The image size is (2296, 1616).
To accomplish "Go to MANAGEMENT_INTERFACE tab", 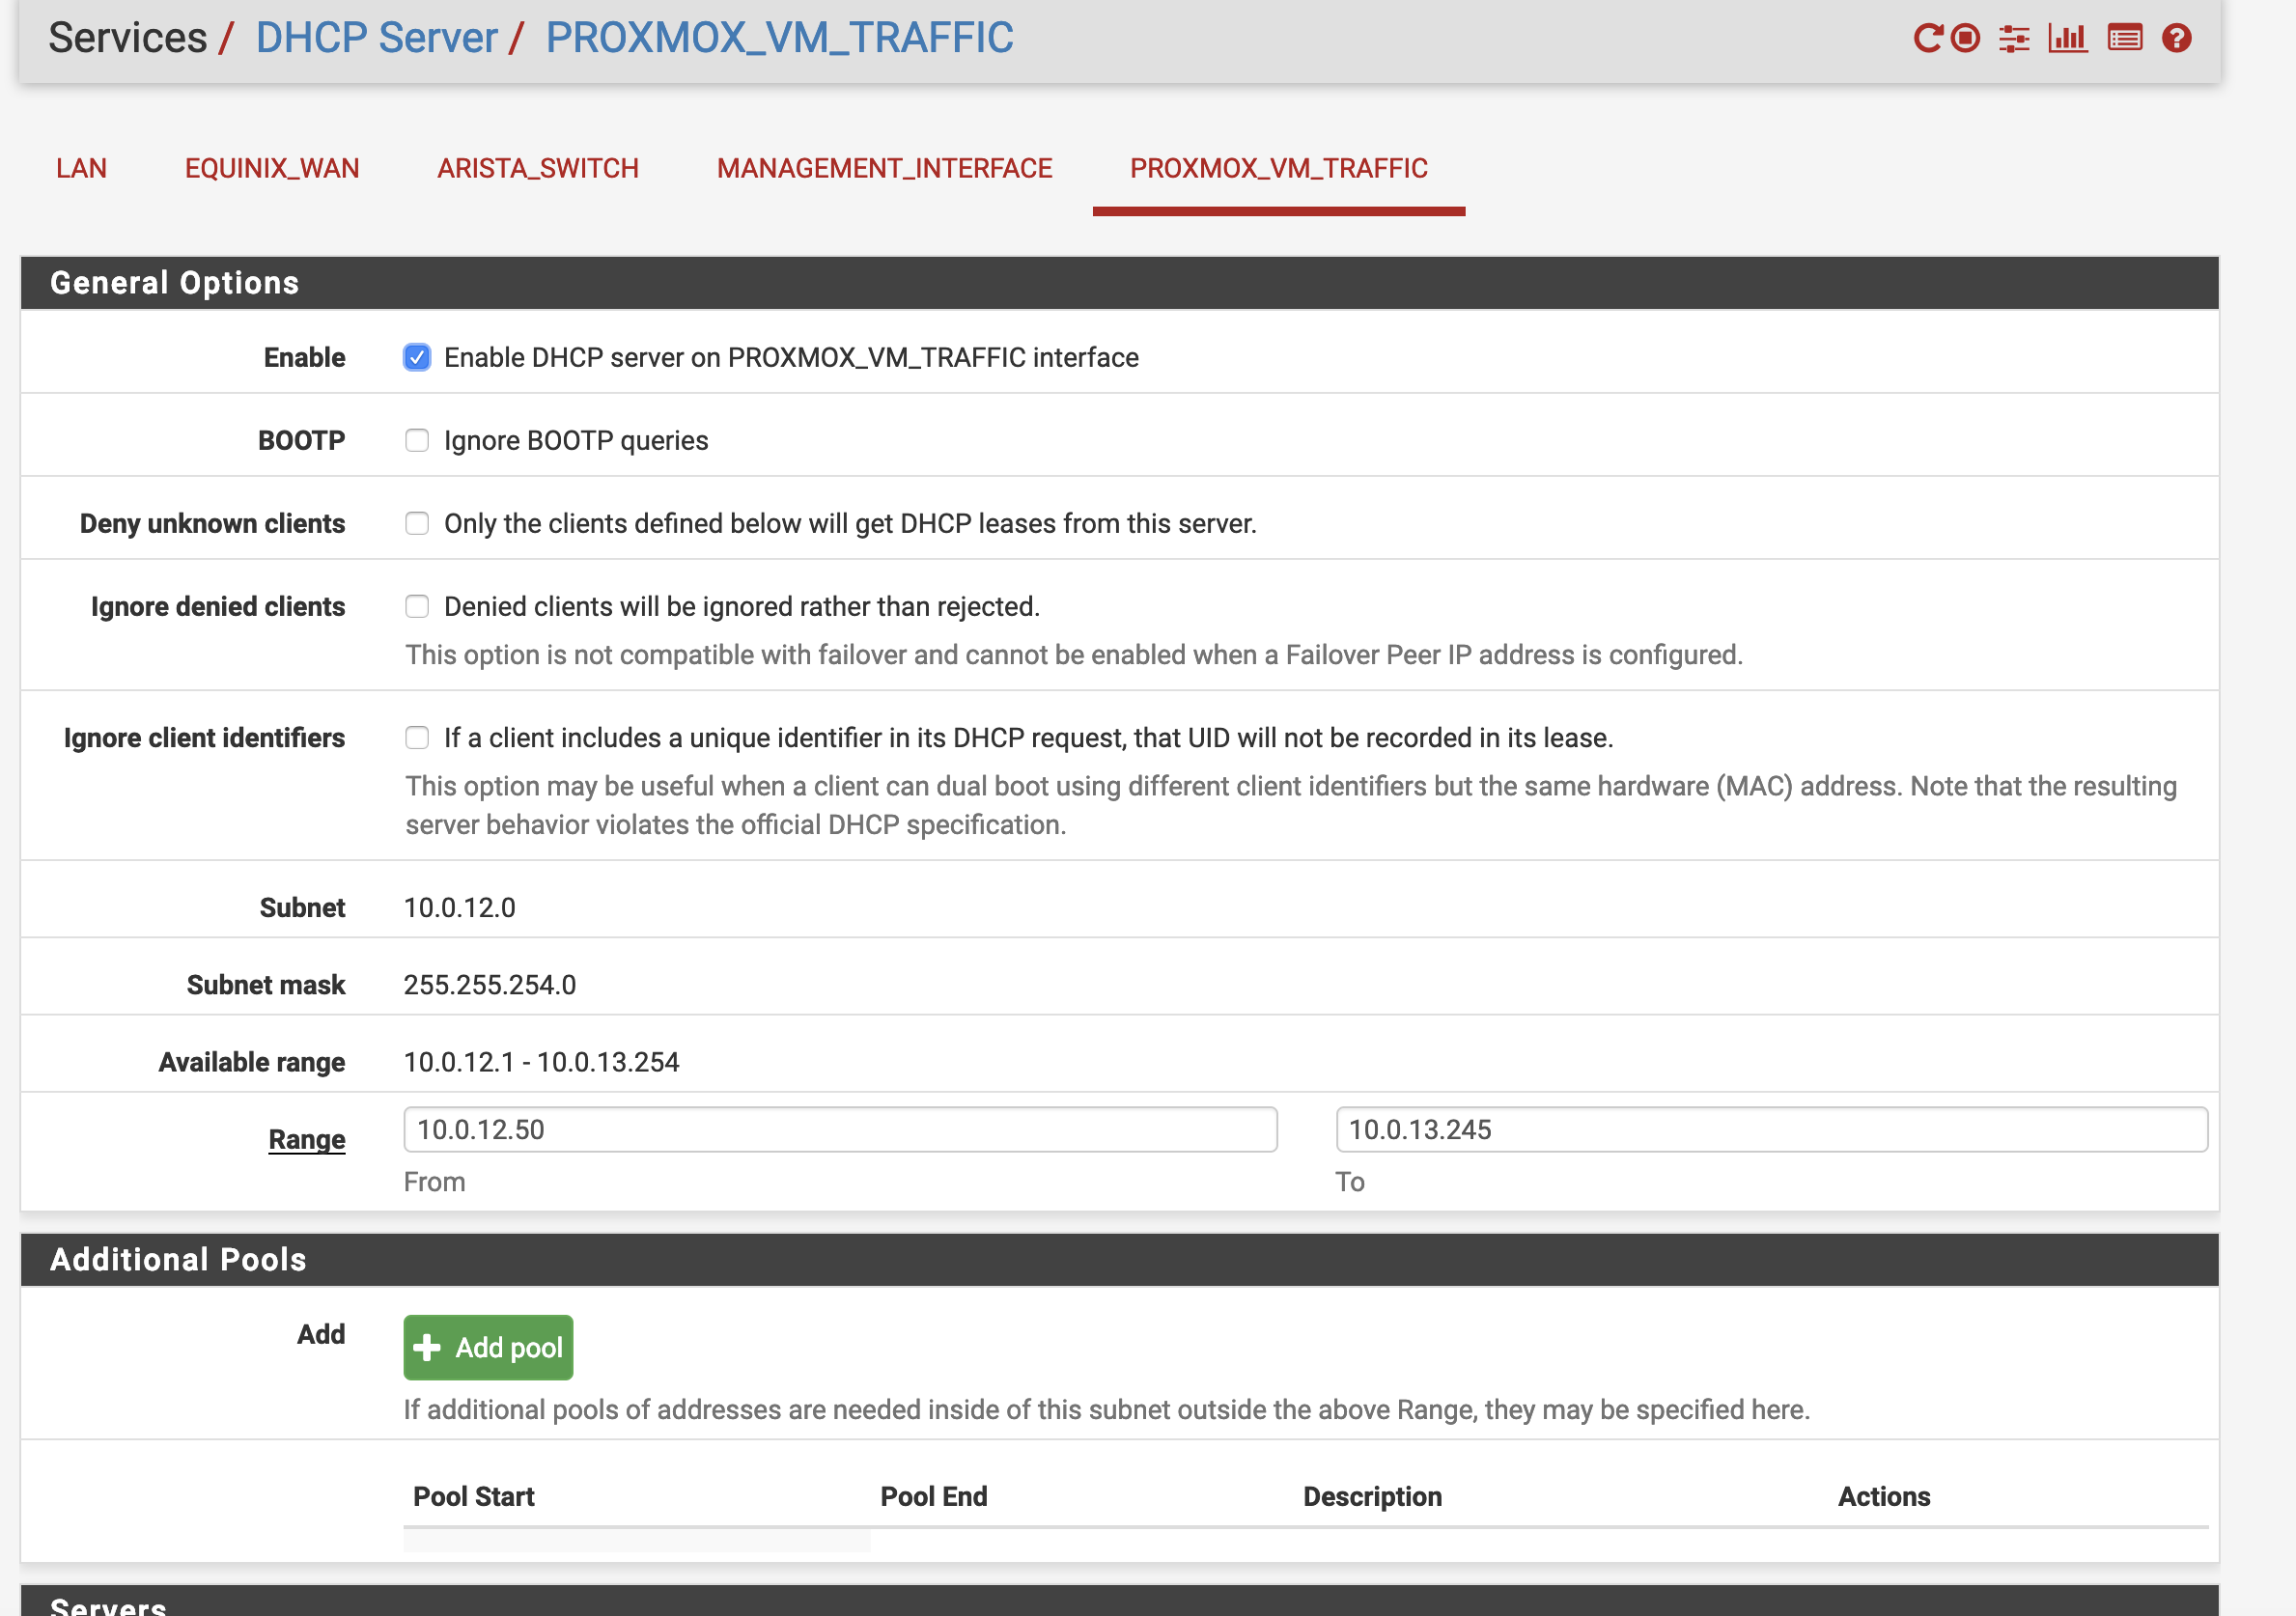I will point(884,168).
